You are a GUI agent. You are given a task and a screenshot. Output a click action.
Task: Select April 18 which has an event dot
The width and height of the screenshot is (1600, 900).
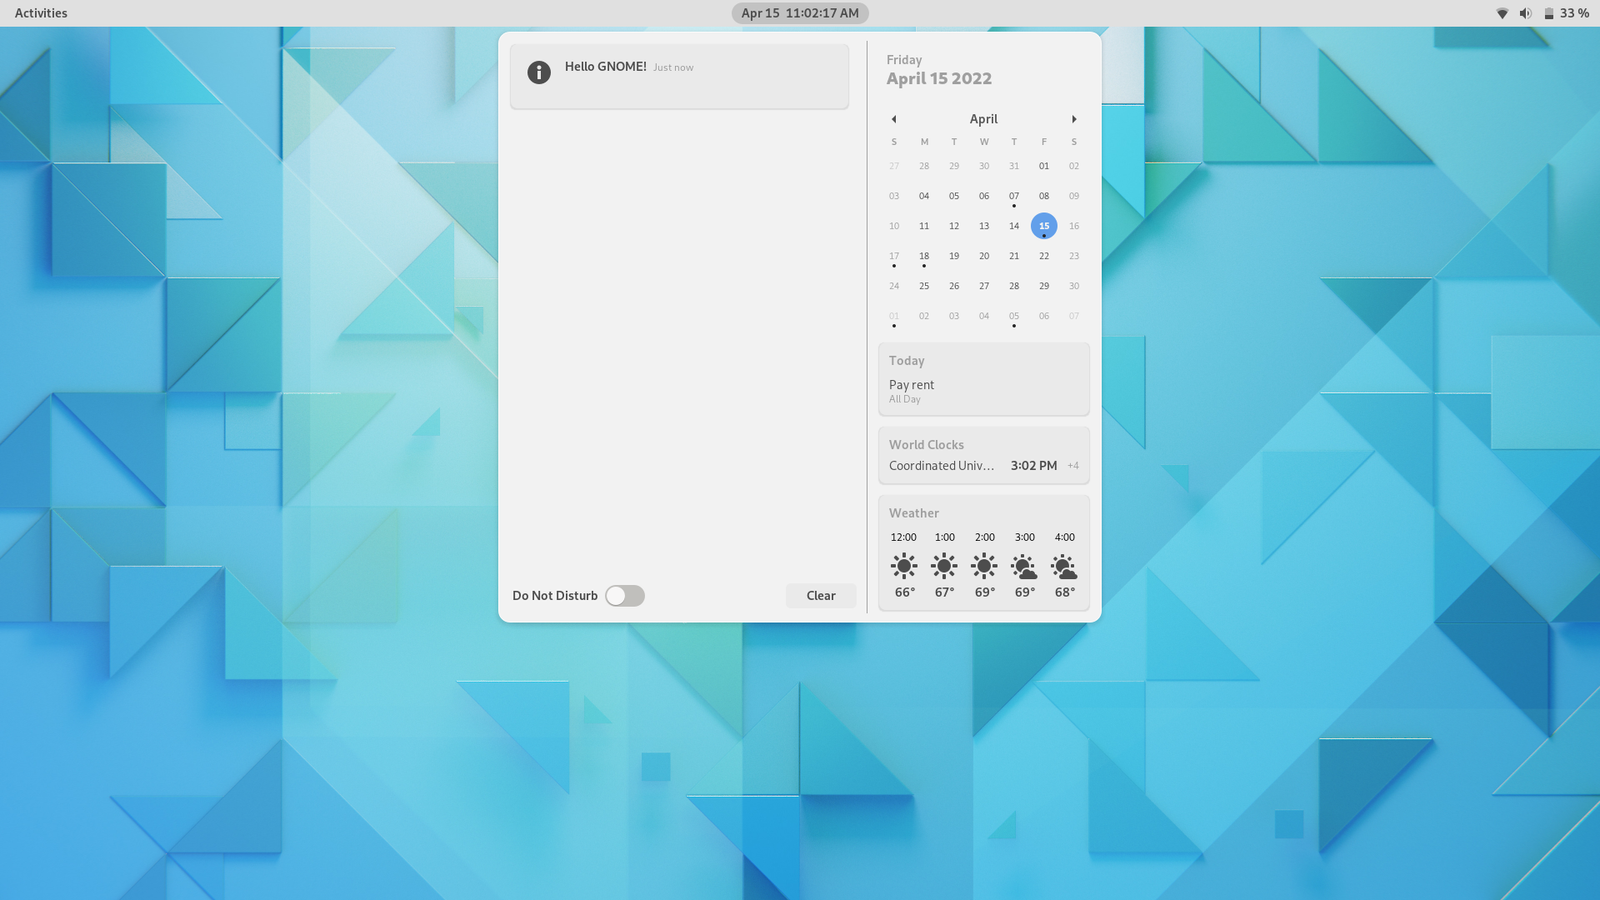tap(924, 256)
